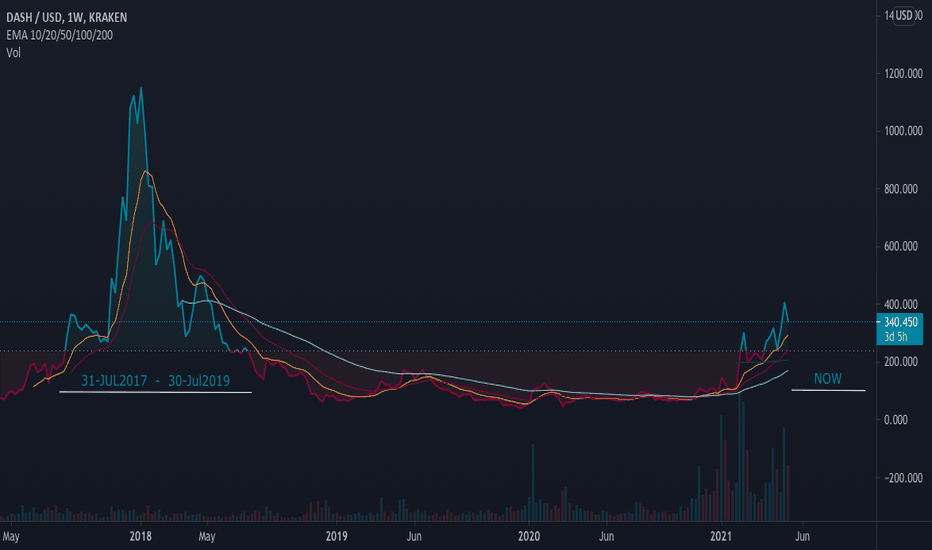
Task: Click the 200.000 price axis label
Action: 901,362
